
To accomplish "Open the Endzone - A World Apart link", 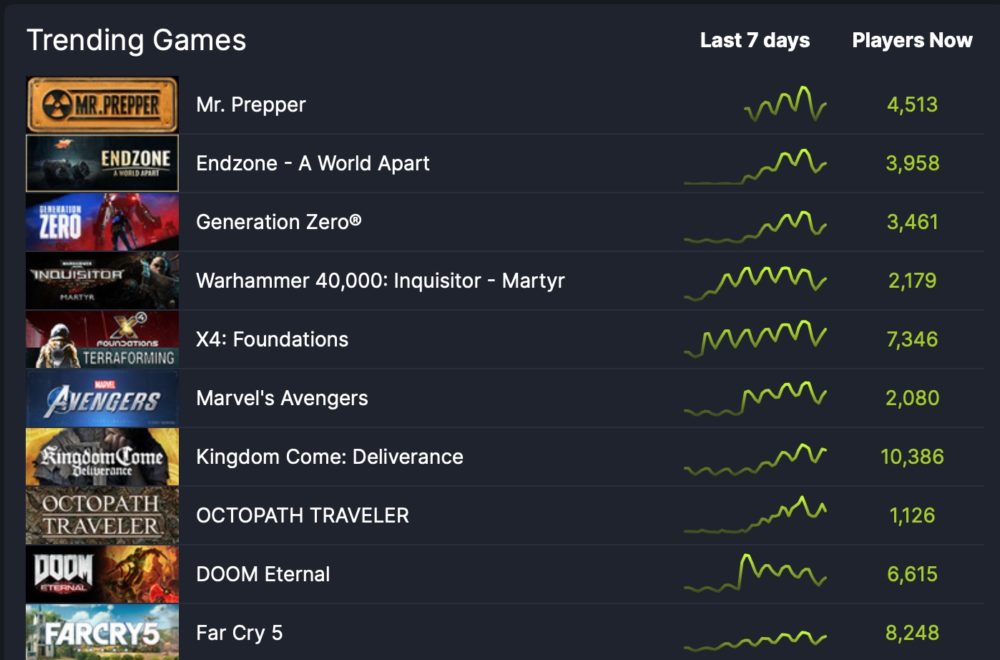I will 312,163.
